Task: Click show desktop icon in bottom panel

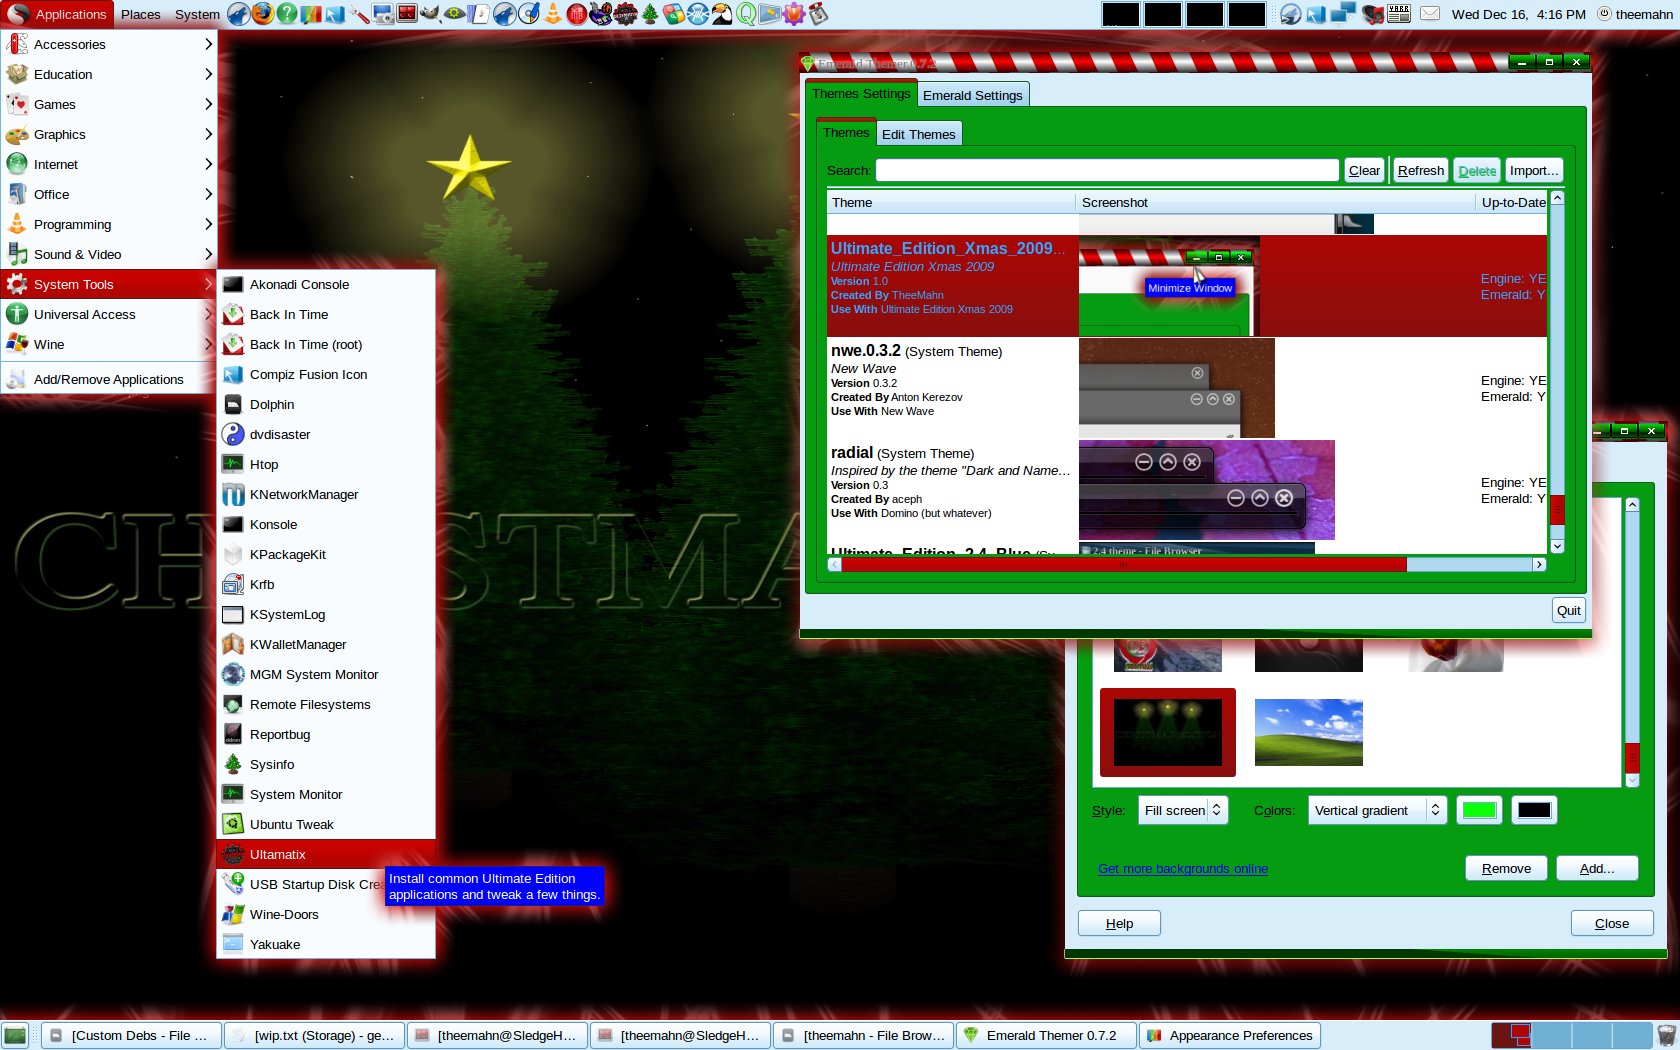Action: [x=15, y=1035]
